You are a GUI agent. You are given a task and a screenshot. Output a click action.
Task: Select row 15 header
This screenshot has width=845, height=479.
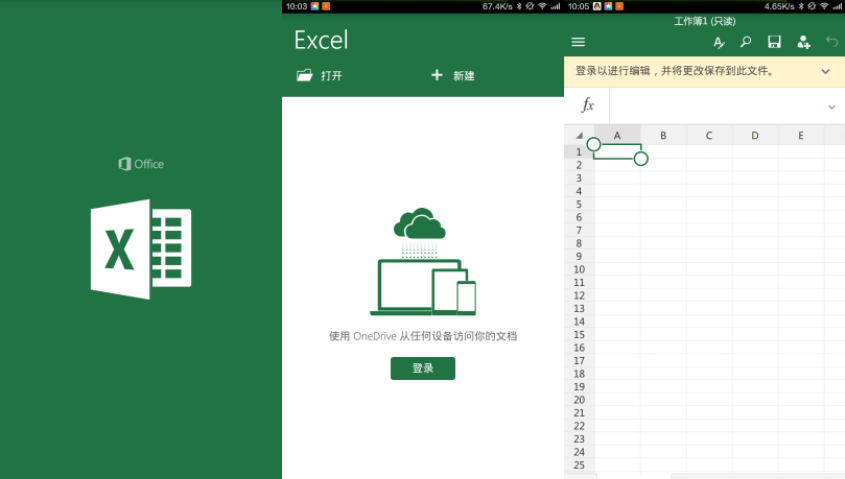(x=579, y=335)
